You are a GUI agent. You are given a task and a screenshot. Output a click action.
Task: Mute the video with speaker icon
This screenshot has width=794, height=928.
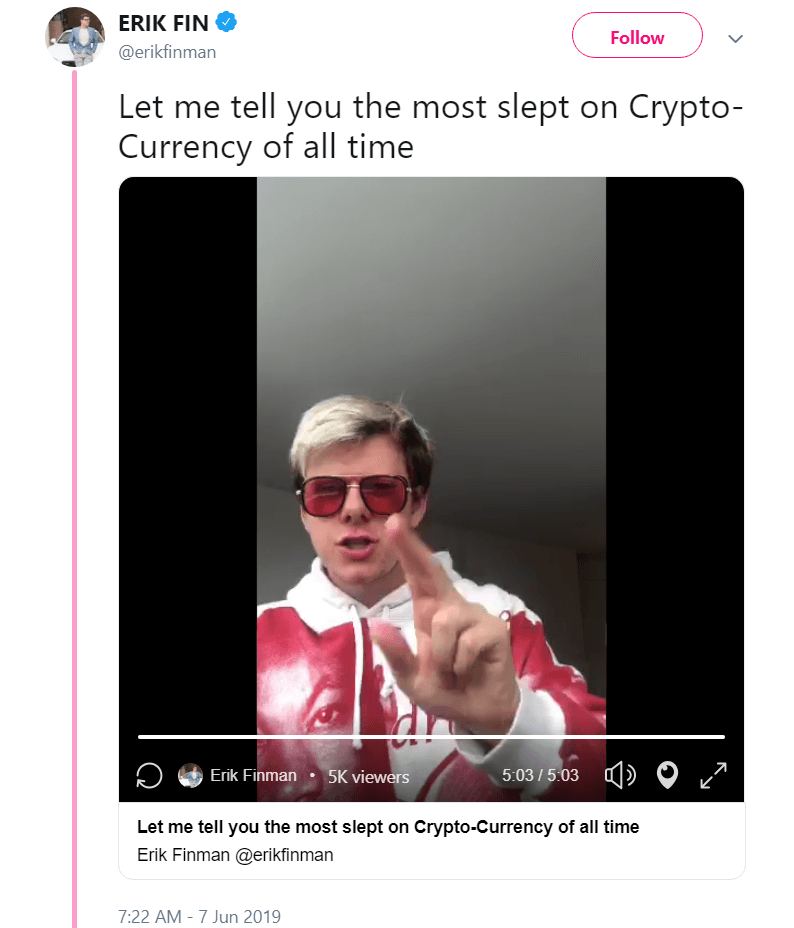click(619, 775)
